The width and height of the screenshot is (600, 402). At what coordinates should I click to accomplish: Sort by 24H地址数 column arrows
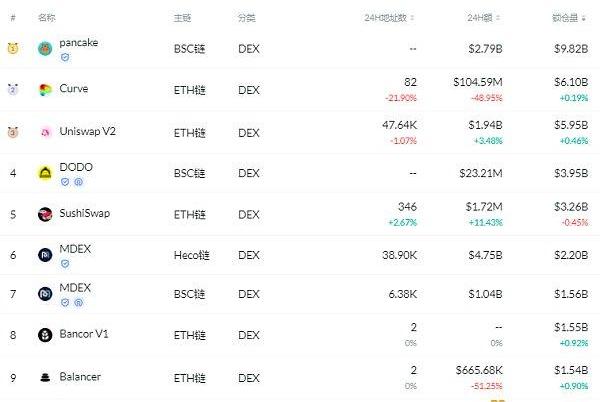(412, 18)
